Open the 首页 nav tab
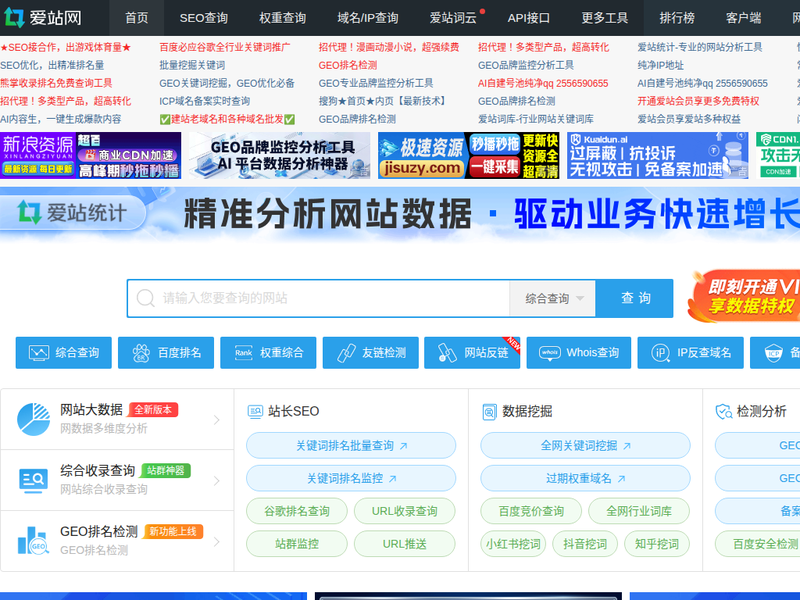800x600 pixels. click(137, 18)
